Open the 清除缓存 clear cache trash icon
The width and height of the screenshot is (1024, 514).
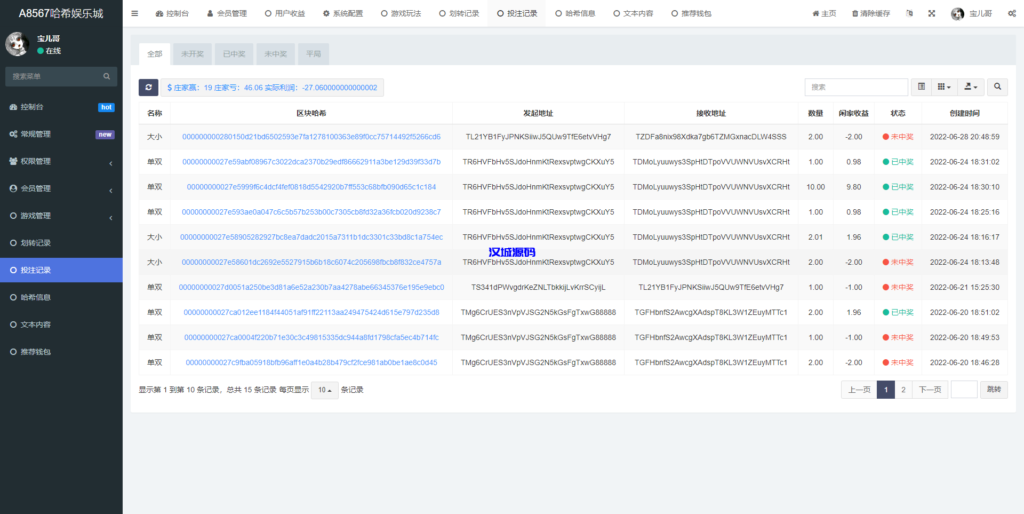coord(871,13)
